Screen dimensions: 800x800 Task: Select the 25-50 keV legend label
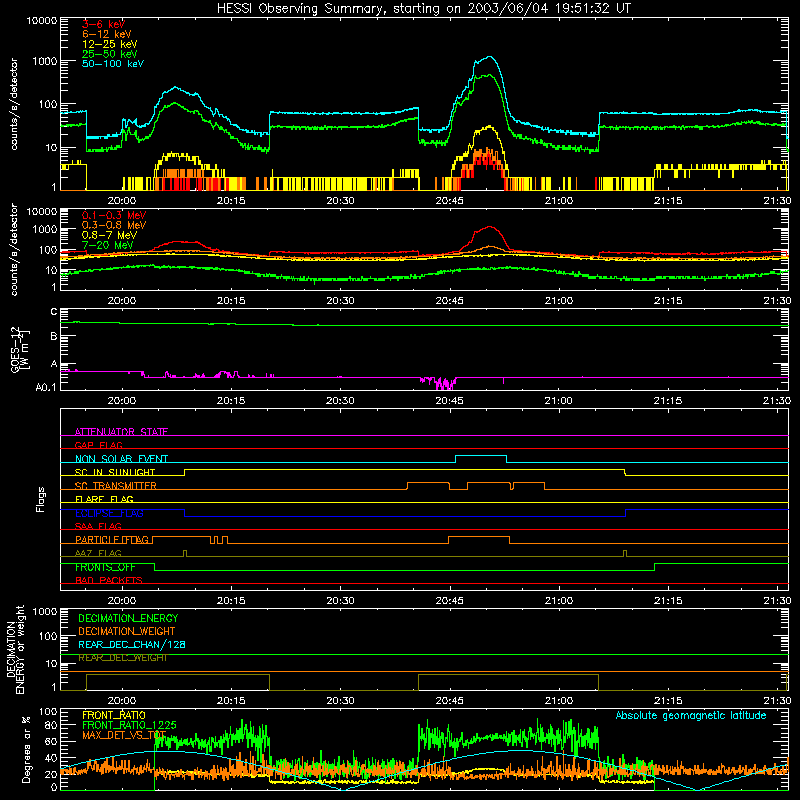coord(109,54)
